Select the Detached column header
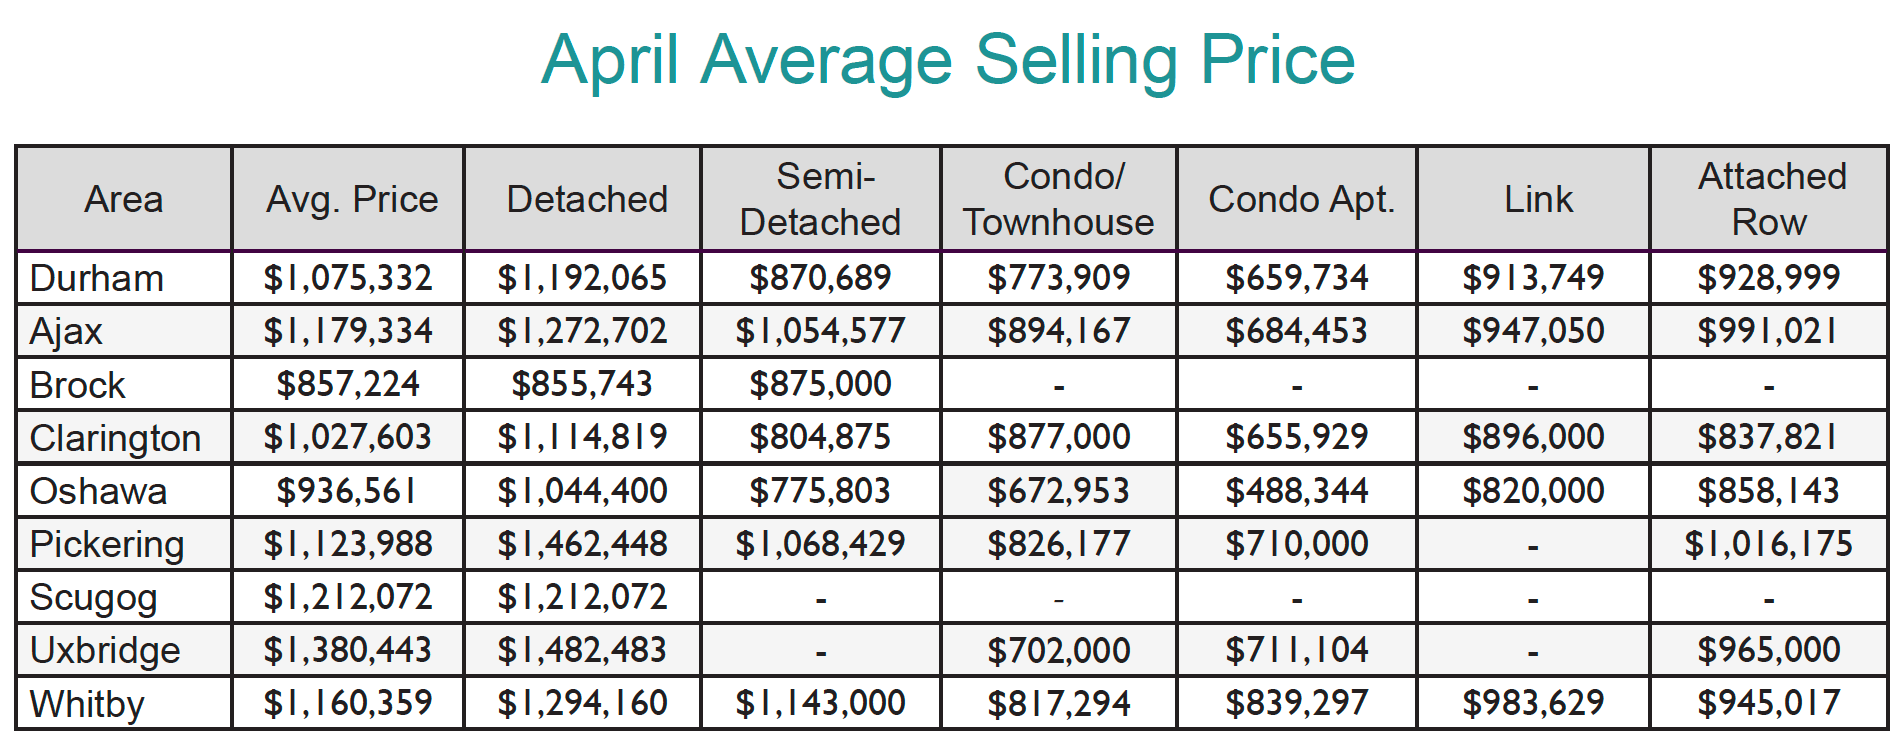1903x742 pixels. (587, 199)
